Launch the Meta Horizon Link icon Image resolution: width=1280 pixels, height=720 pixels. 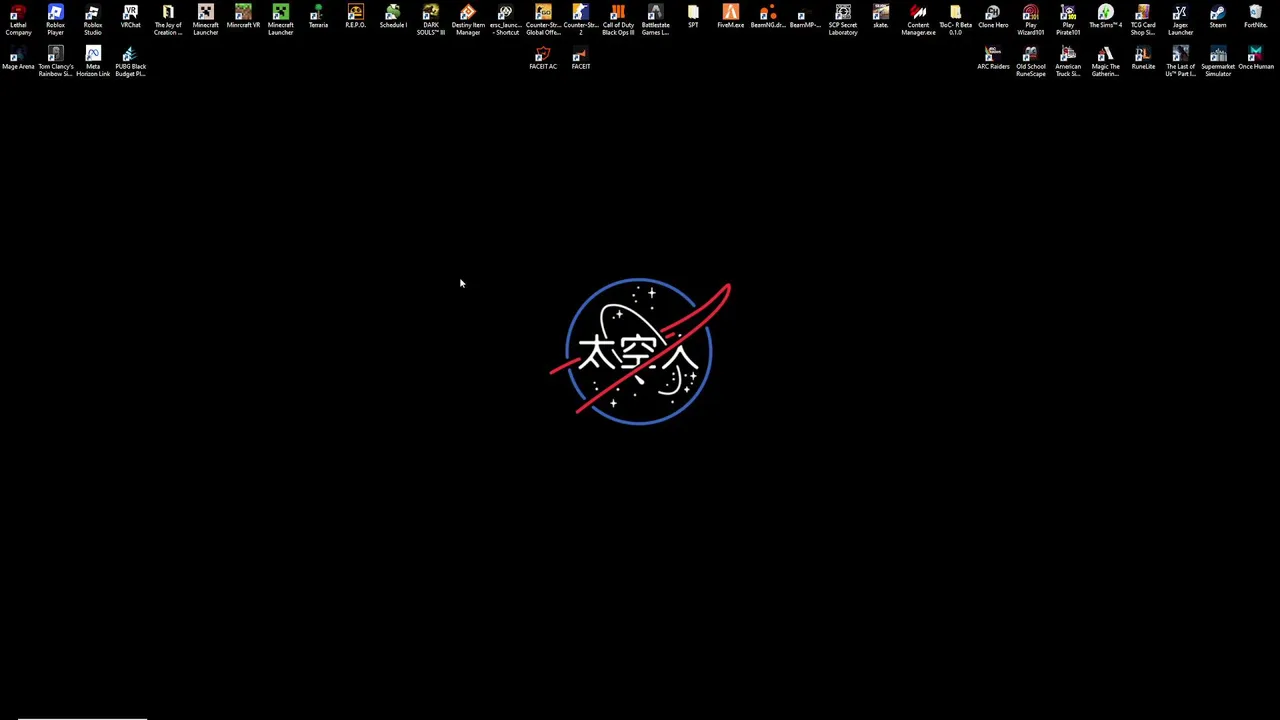pyautogui.click(x=93, y=62)
